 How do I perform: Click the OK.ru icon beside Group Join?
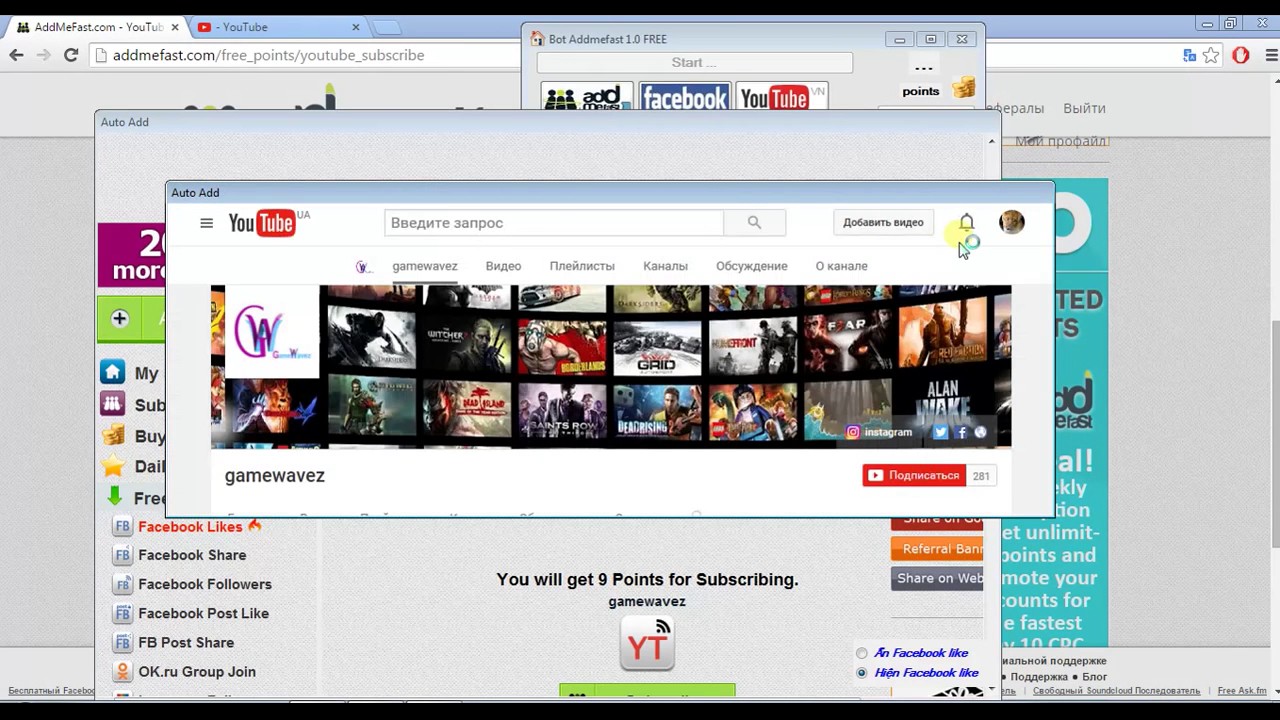(x=122, y=672)
